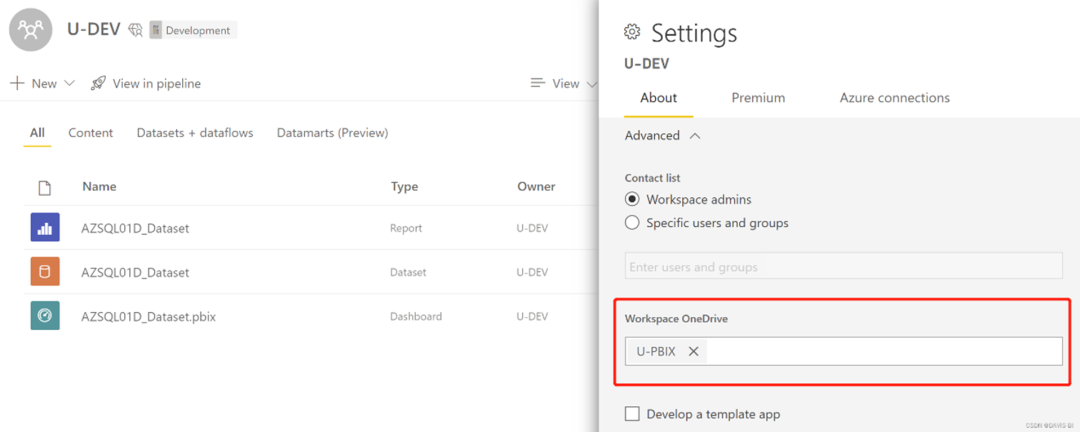Image resolution: width=1080 pixels, height=432 pixels.
Task: Select the About settings tab
Action: (x=658, y=98)
